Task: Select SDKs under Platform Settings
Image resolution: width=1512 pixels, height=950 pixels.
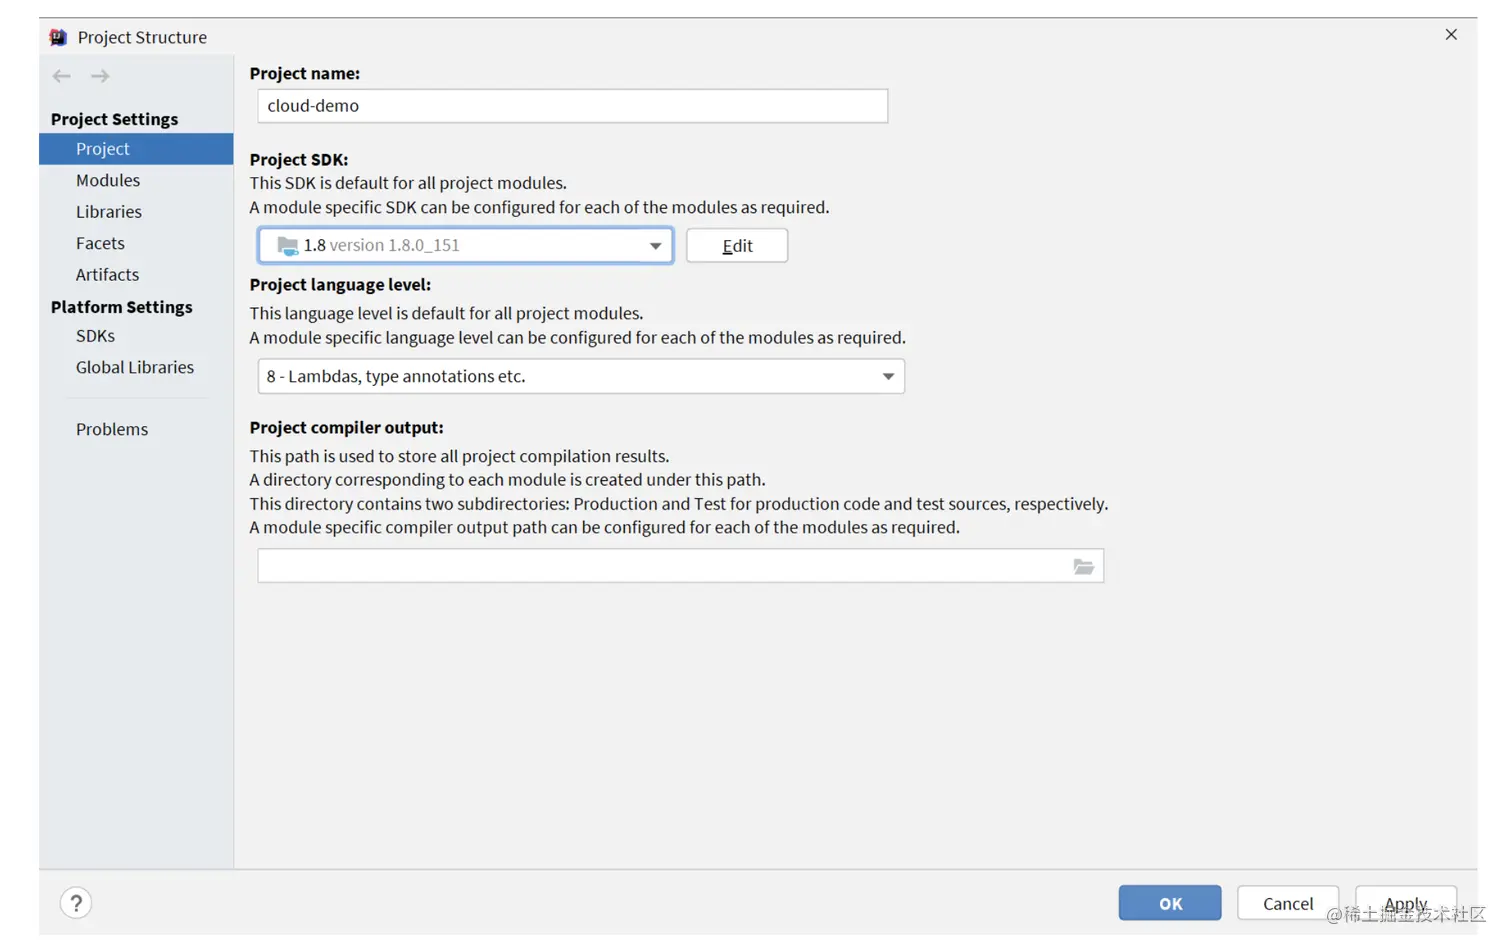Action: pos(95,336)
